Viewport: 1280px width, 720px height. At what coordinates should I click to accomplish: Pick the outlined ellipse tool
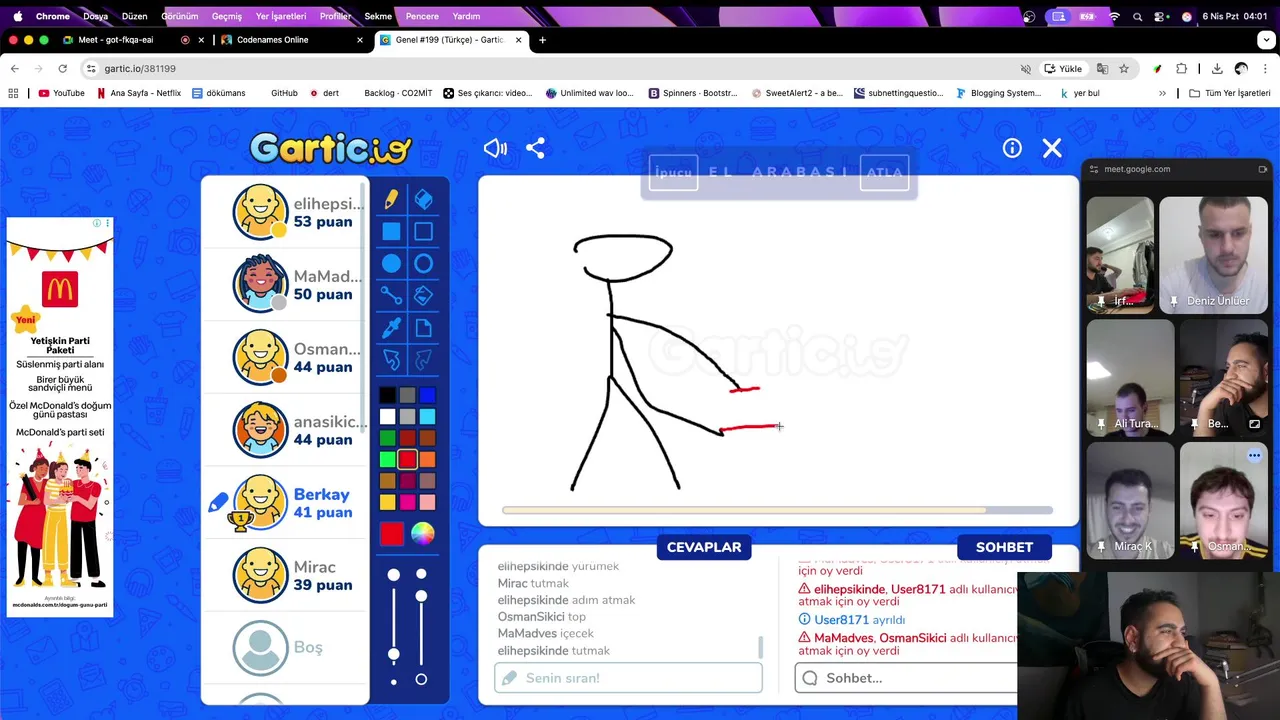(424, 263)
